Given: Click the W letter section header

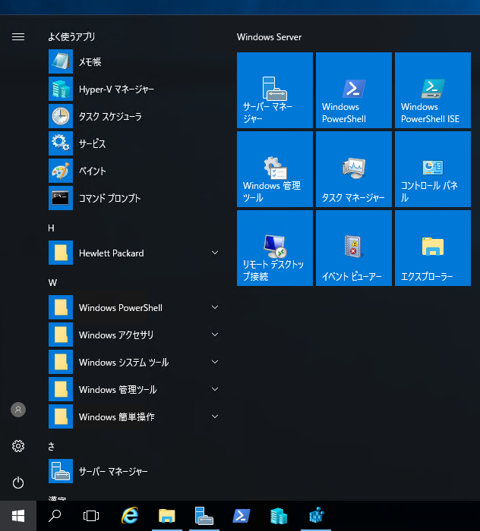Looking at the screenshot, I should tap(53, 282).
